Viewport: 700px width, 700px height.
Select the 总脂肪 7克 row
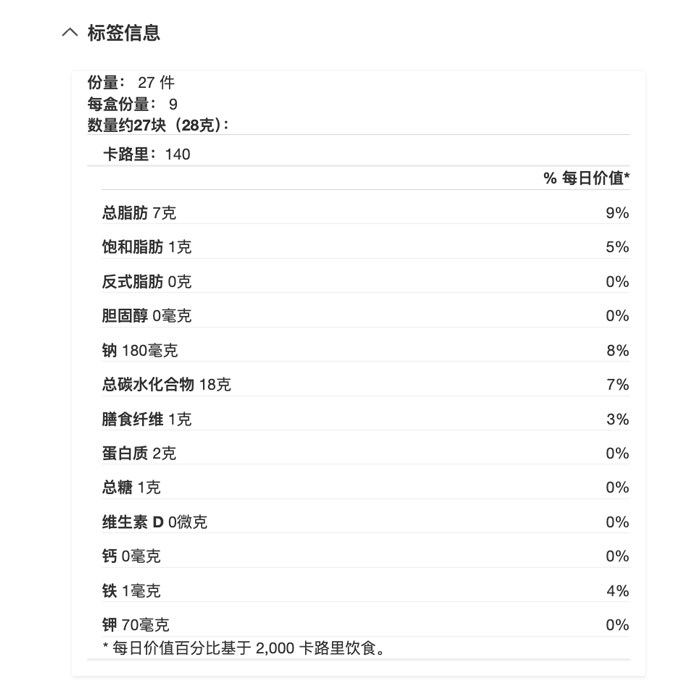(x=366, y=212)
